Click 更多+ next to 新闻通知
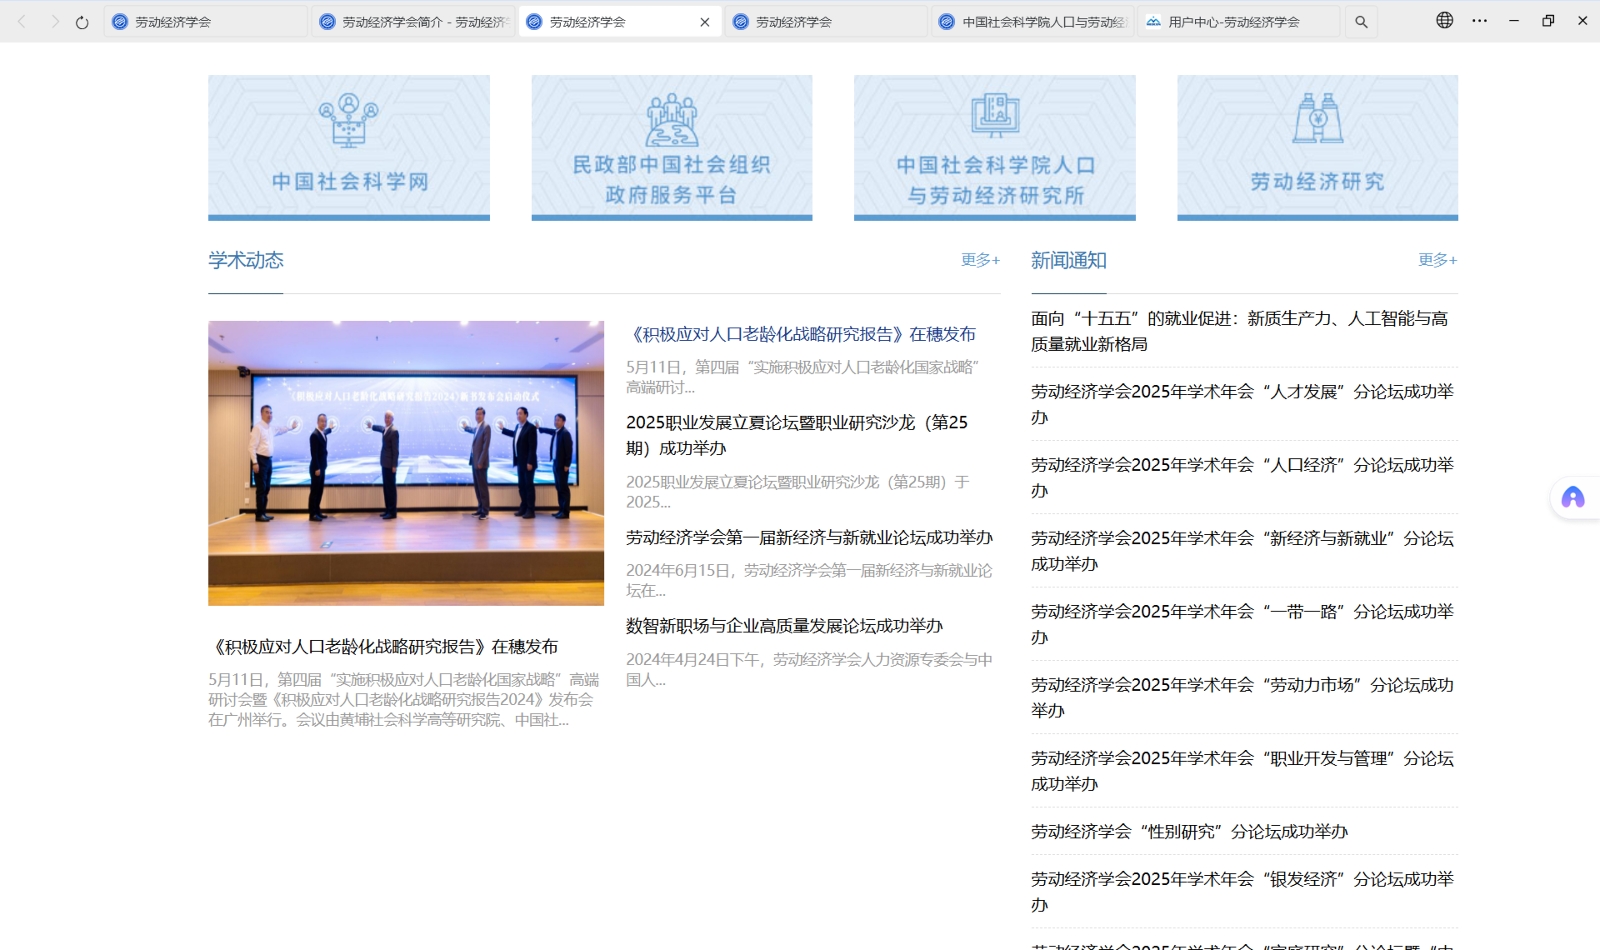The height and width of the screenshot is (950, 1600). pos(1436,259)
